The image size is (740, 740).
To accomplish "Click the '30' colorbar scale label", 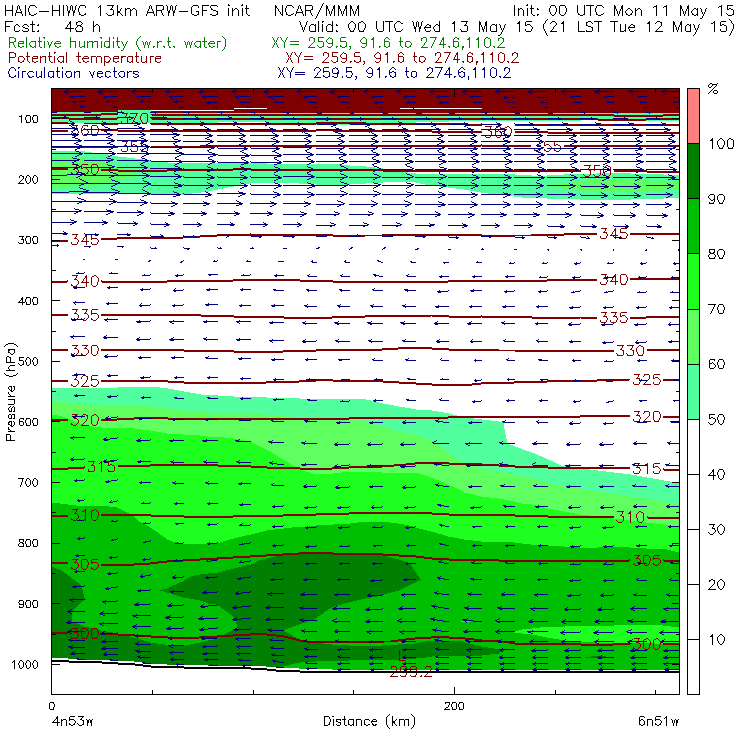I will [716, 530].
